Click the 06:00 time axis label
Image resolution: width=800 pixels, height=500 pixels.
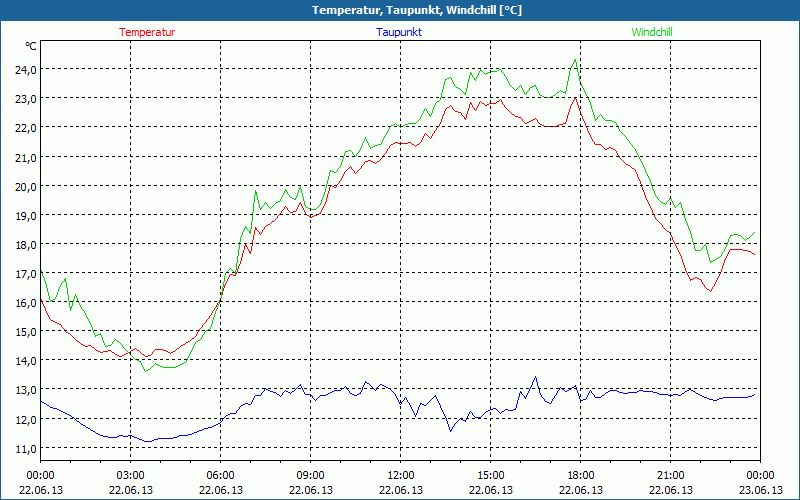coord(220,476)
